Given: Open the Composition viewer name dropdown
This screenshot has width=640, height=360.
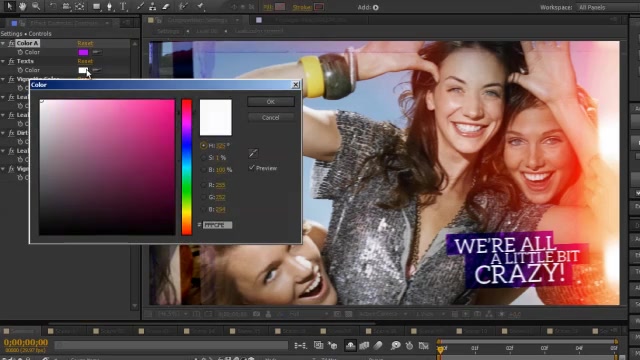Looking at the screenshot, I should (x=237, y=20).
